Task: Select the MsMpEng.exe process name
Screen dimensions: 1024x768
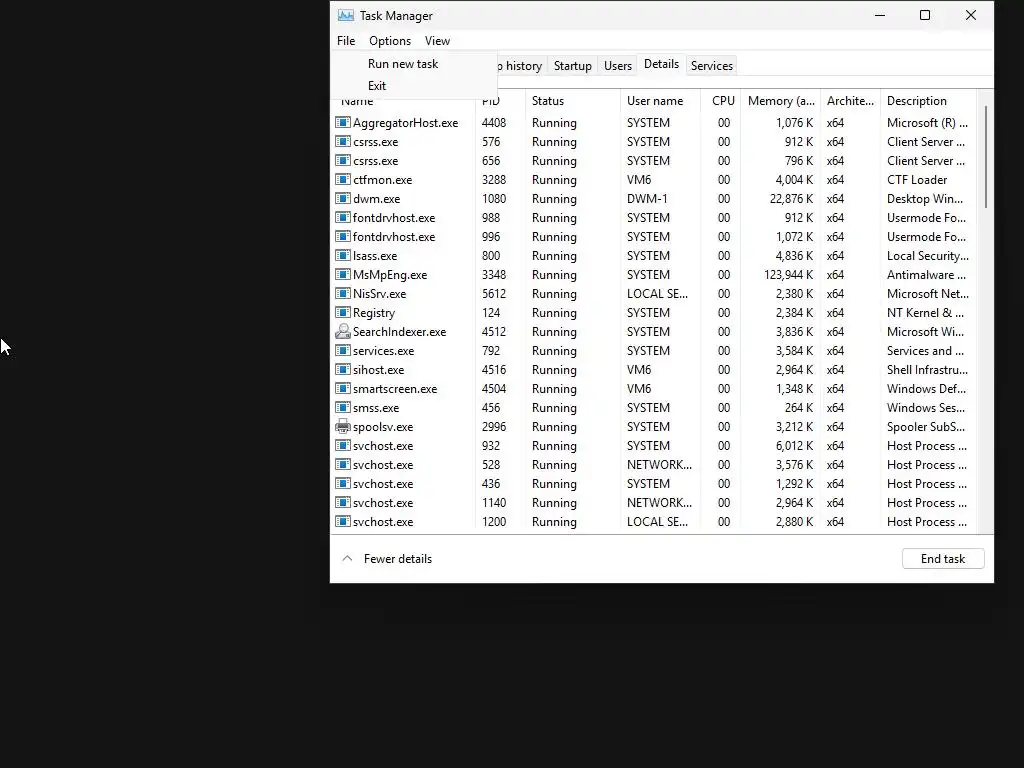Action: click(x=390, y=275)
